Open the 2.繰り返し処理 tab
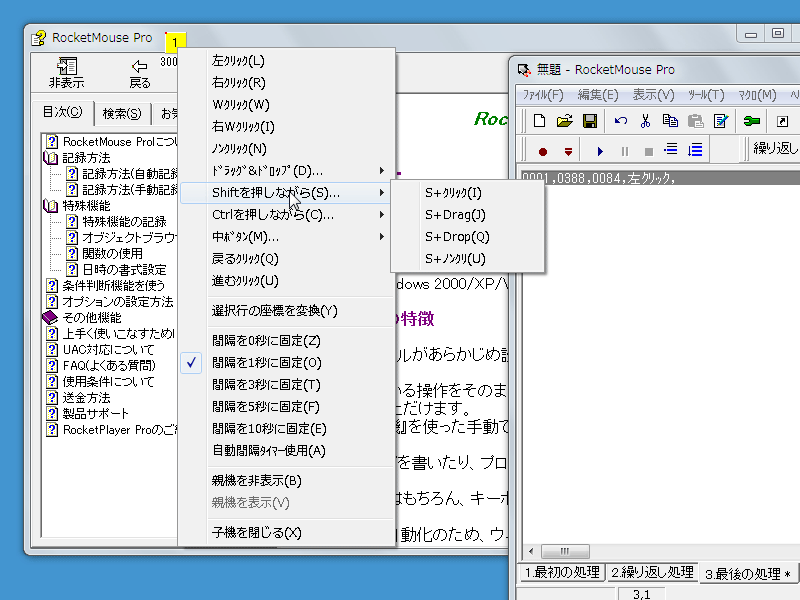 [x=652, y=572]
